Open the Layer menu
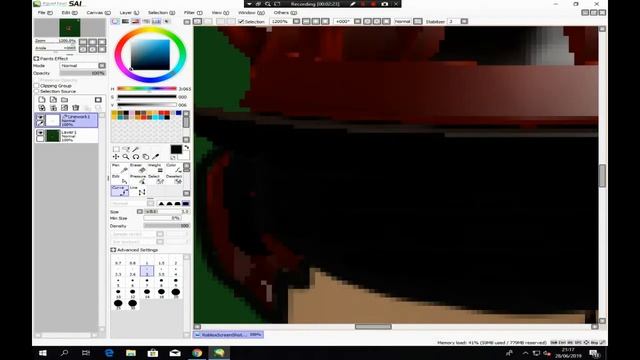 (x=129, y=13)
